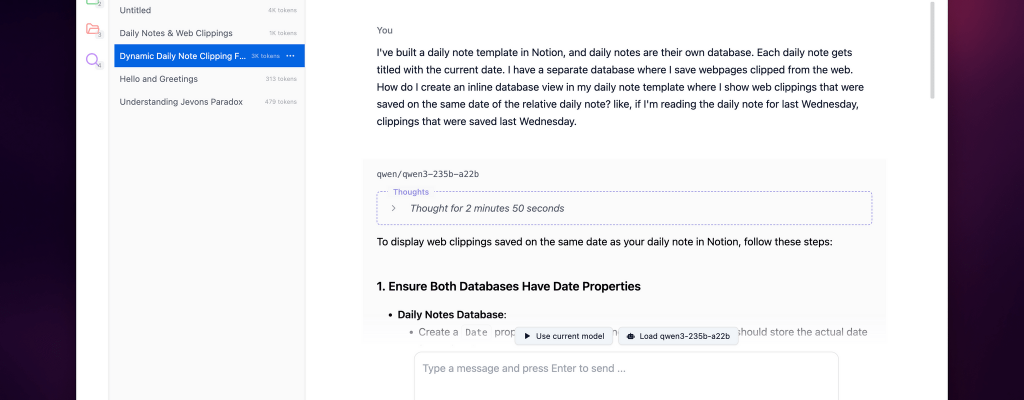Open the purple search sidebar icon
The image size is (1024, 400).
[x=93, y=60]
